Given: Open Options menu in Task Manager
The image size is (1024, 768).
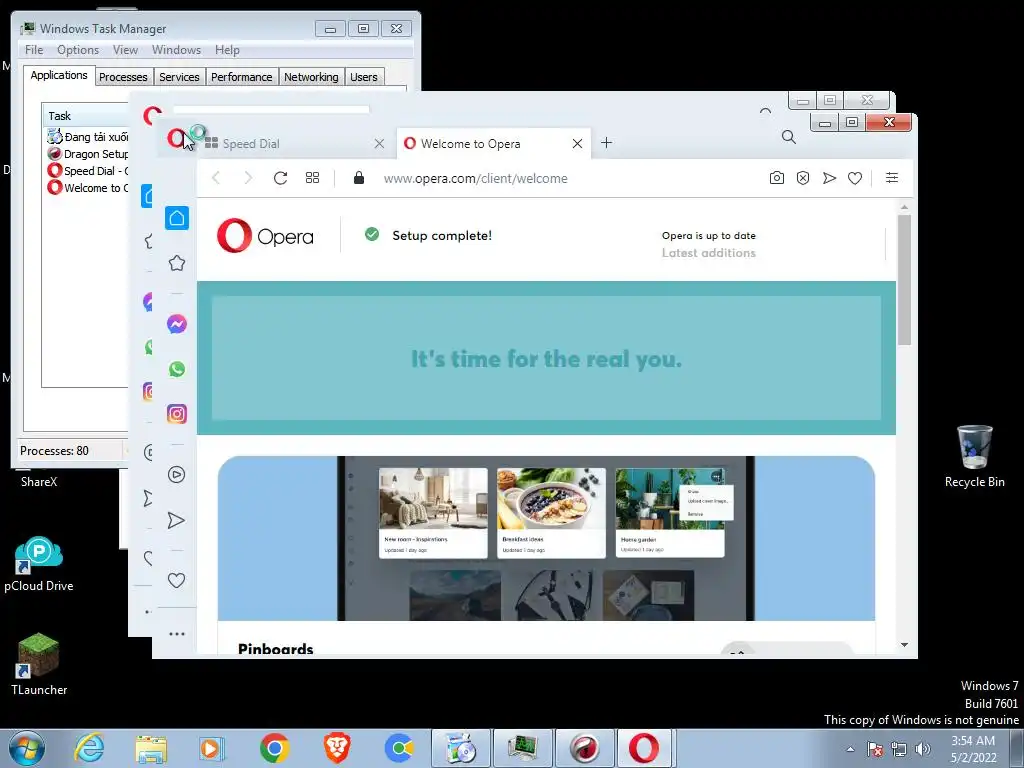Looking at the screenshot, I should pos(78,50).
